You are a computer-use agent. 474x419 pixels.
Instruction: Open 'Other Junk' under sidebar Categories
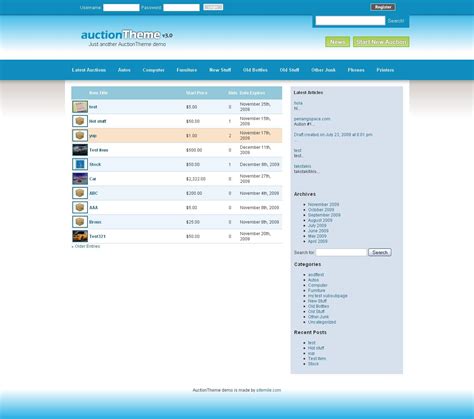pyautogui.click(x=318, y=317)
